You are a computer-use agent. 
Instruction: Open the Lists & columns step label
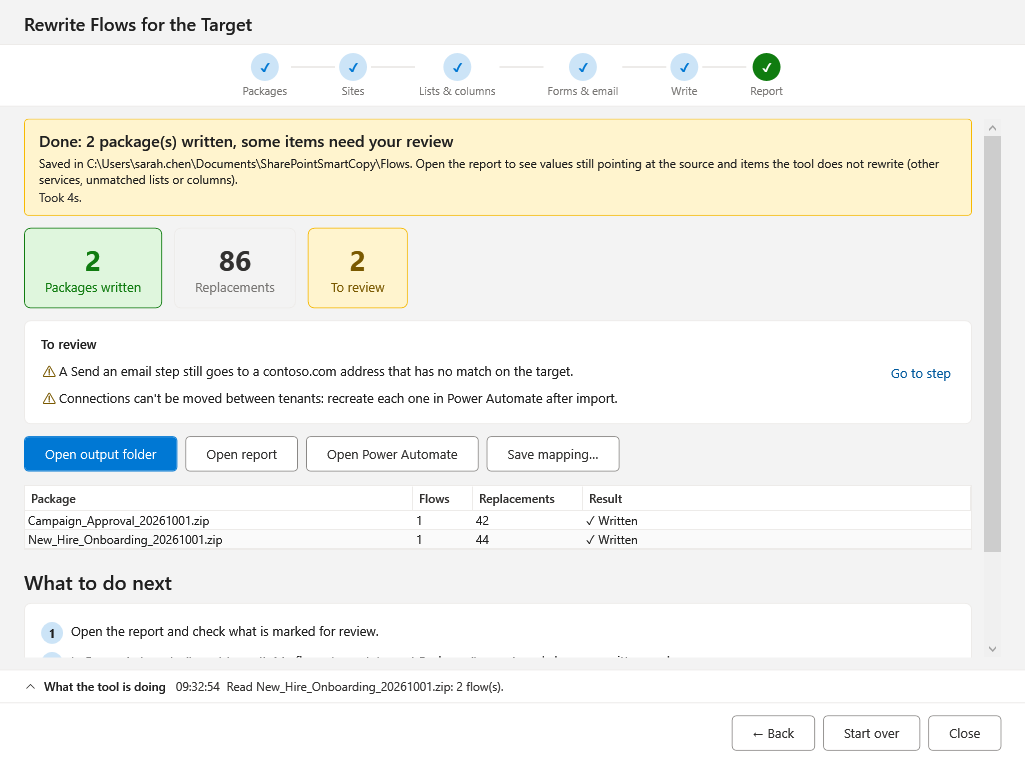click(457, 91)
